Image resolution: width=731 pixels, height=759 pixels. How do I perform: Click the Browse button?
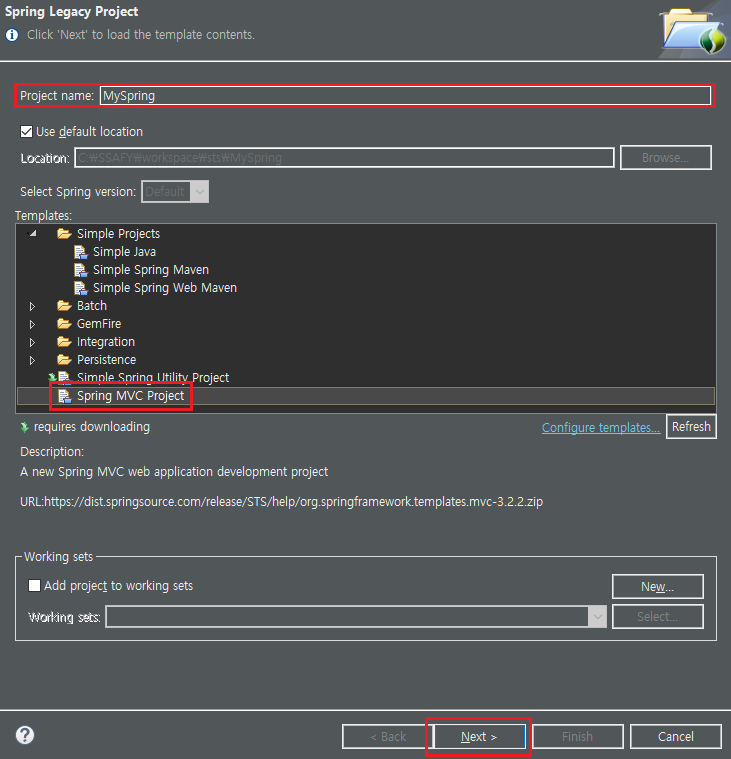pyautogui.click(x=666, y=158)
